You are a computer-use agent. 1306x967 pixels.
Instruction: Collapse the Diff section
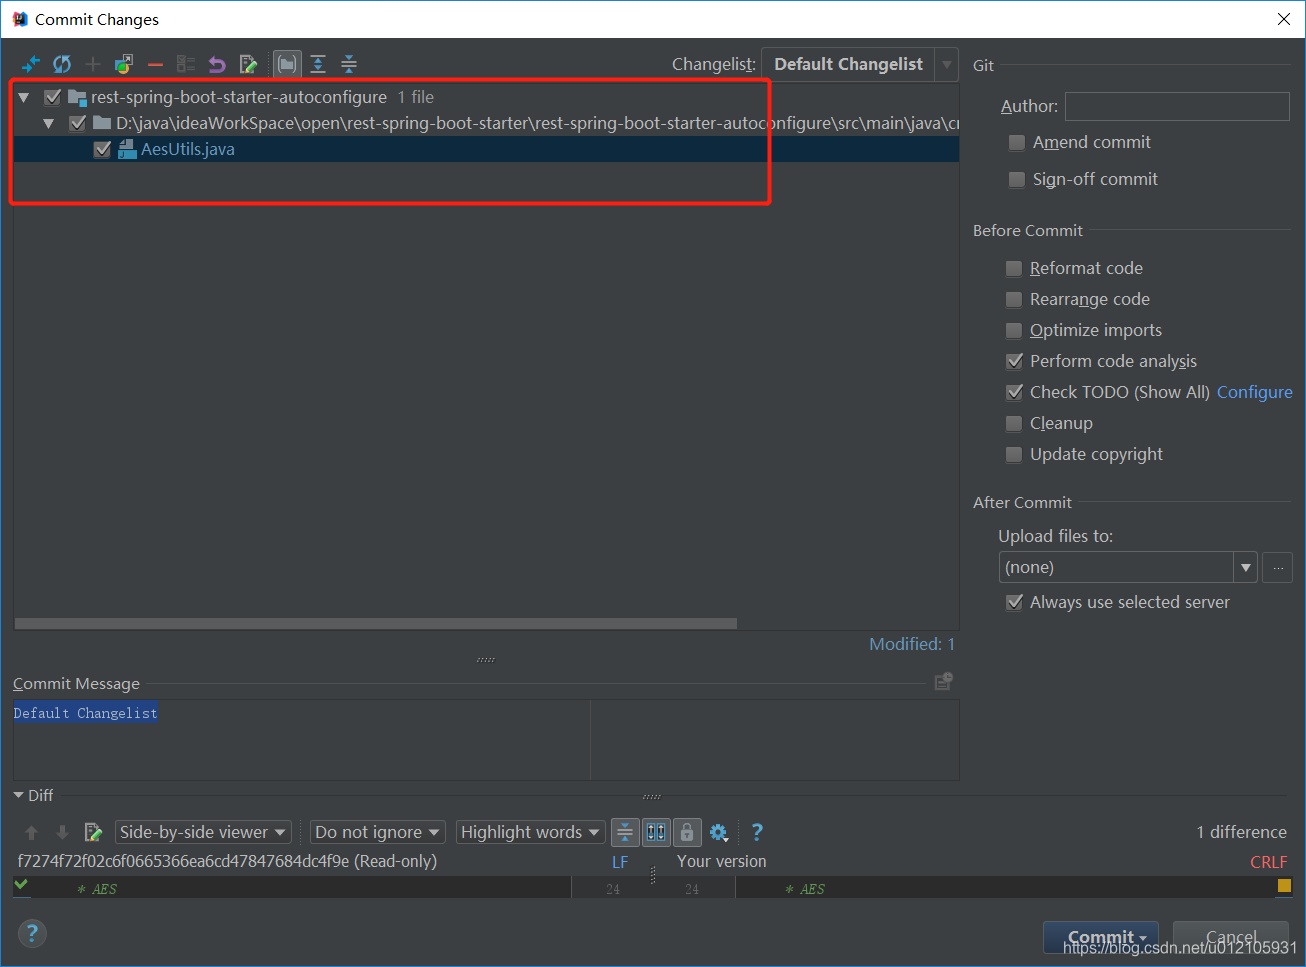click(x=19, y=795)
